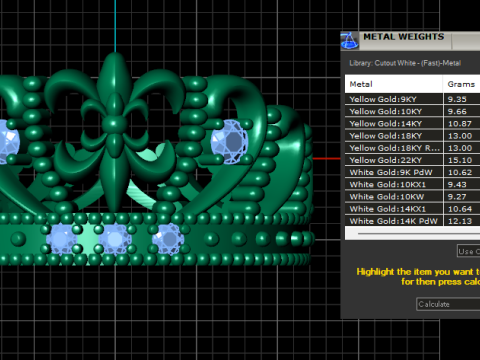This screenshot has height=360, width=480.
Task: Select the White Gold:10KW row
Action: coord(412,197)
